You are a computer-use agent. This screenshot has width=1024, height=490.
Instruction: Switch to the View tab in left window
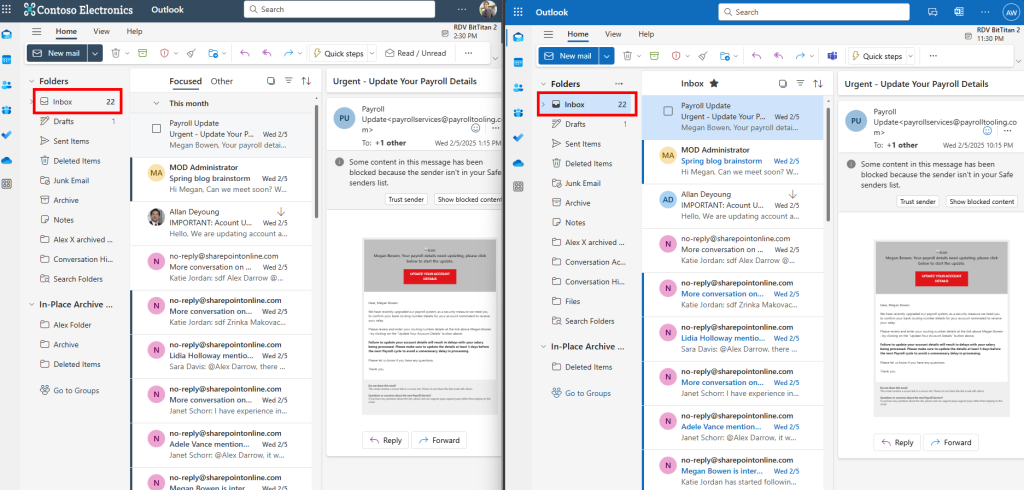[x=101, y=31]
